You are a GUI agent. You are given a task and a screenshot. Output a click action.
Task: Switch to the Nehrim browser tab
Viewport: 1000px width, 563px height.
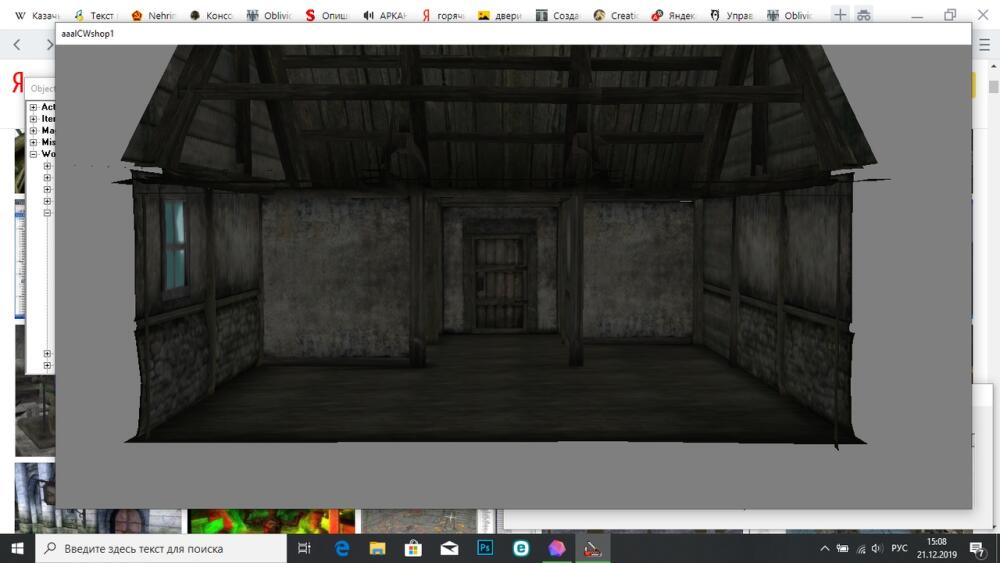[x=153, y=15]
